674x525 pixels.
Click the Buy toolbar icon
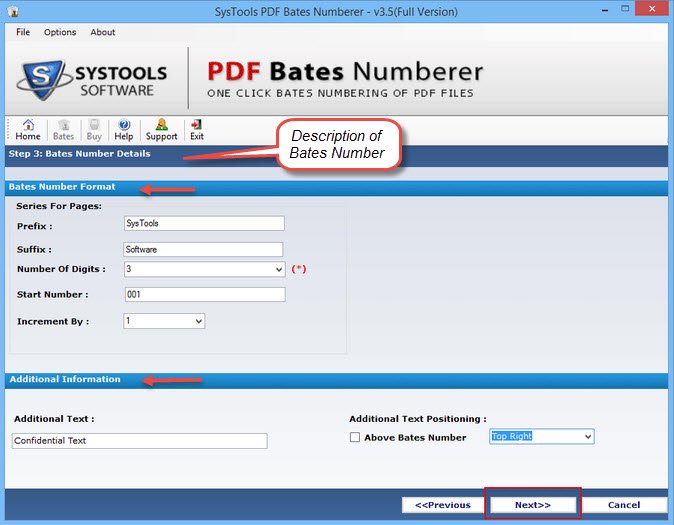[94, 130]
